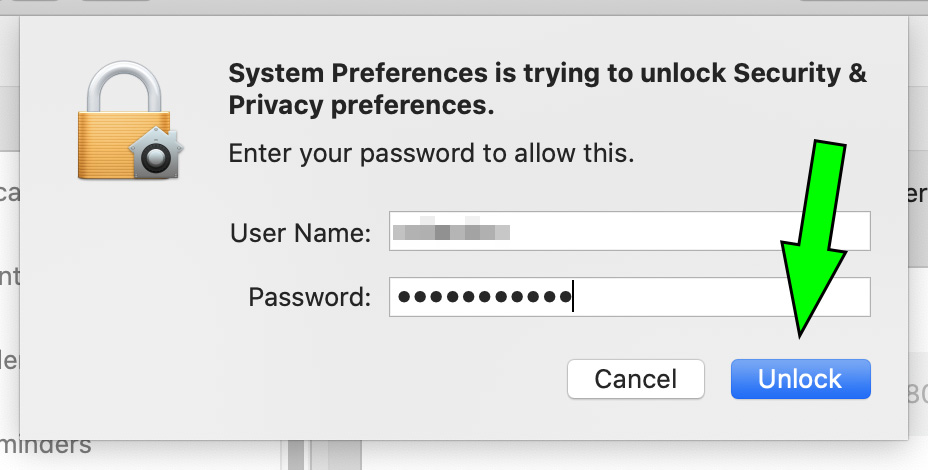
Task: Cancel the unlock authentication dialog
Action: pyautogui.click(x=636, y=379)
